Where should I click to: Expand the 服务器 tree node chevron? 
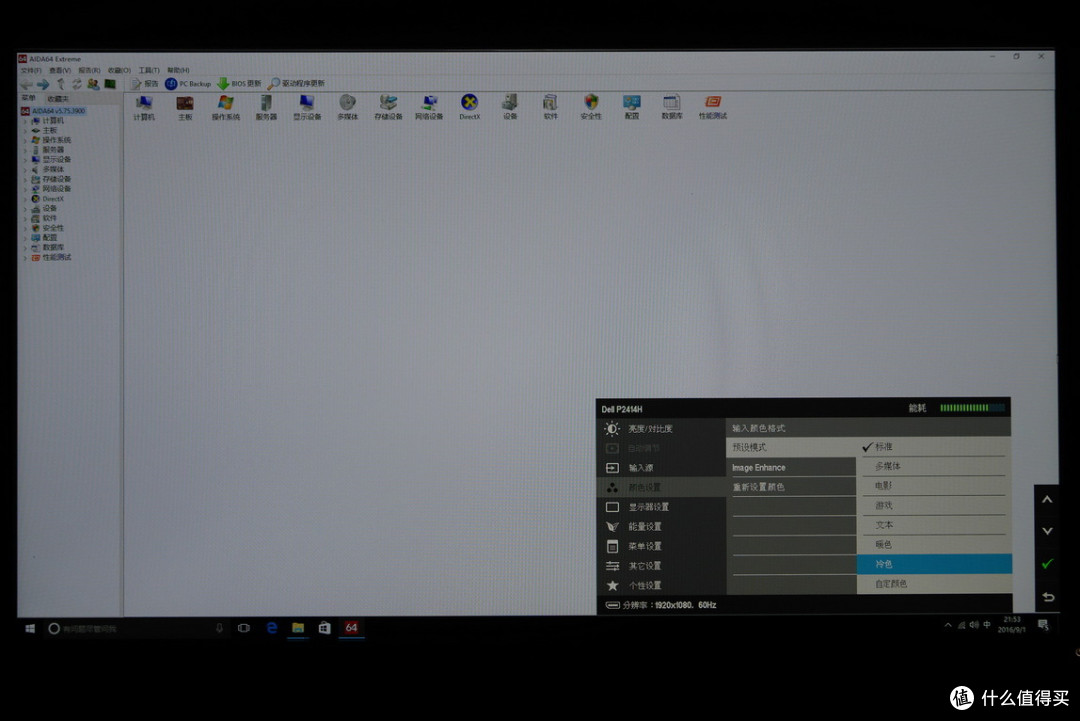25,150
